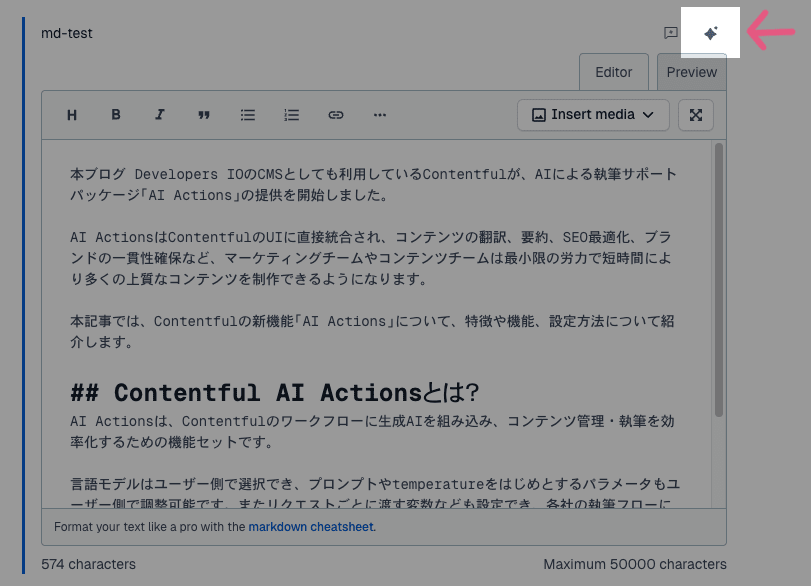Open the Insert media dropdown

point(593,115)
